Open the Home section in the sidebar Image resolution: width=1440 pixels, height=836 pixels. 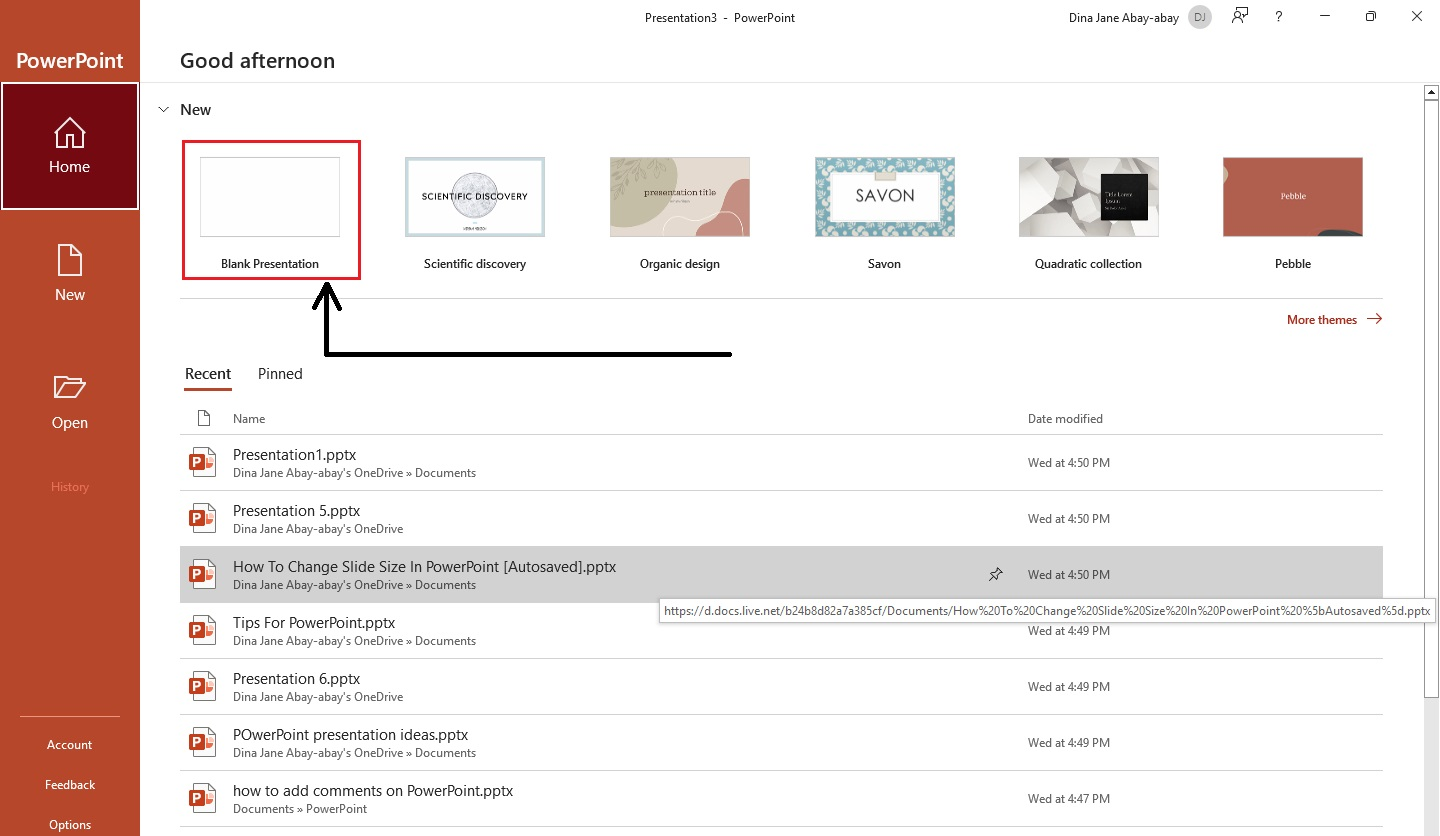[69, 145]
